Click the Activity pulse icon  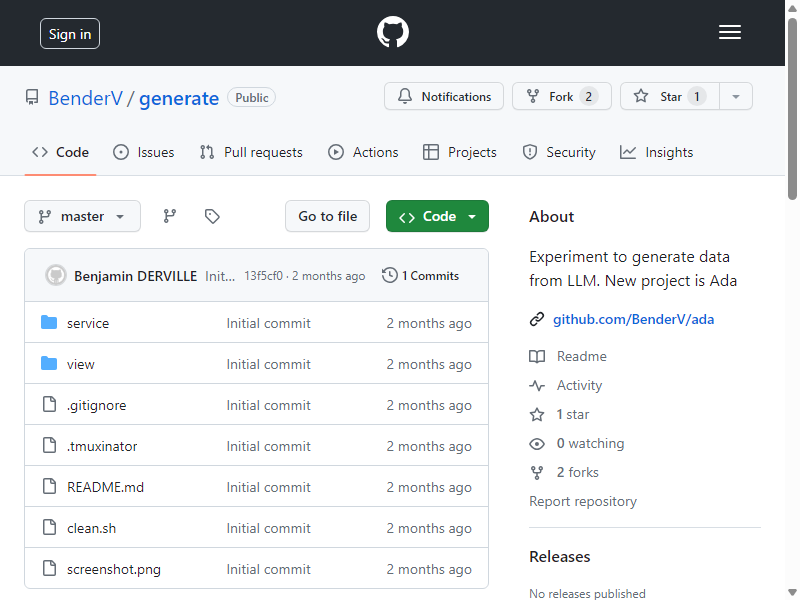tap(537, 385)
